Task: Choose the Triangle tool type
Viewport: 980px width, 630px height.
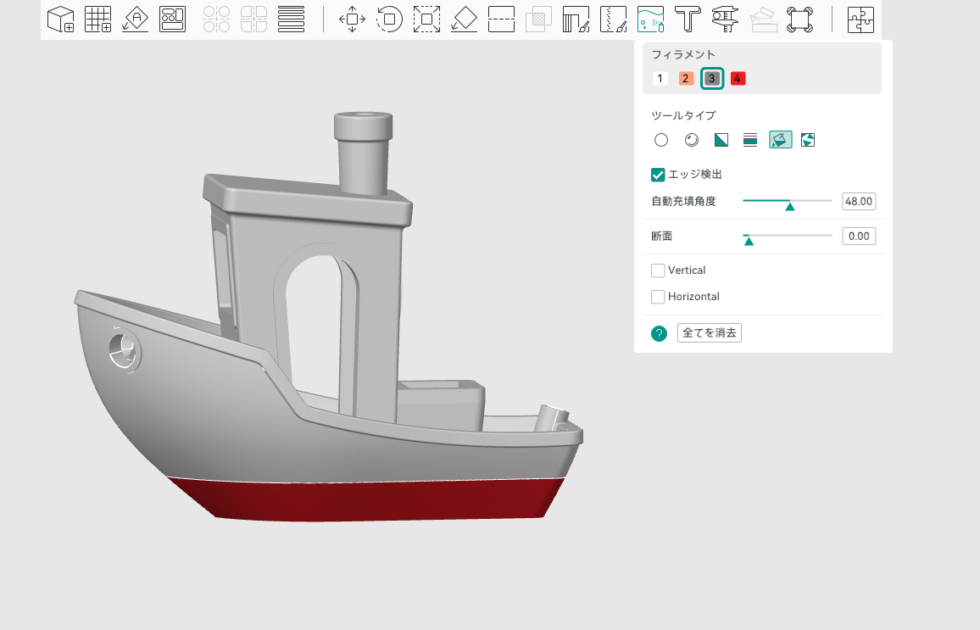Action: click(x=721, y=140)
